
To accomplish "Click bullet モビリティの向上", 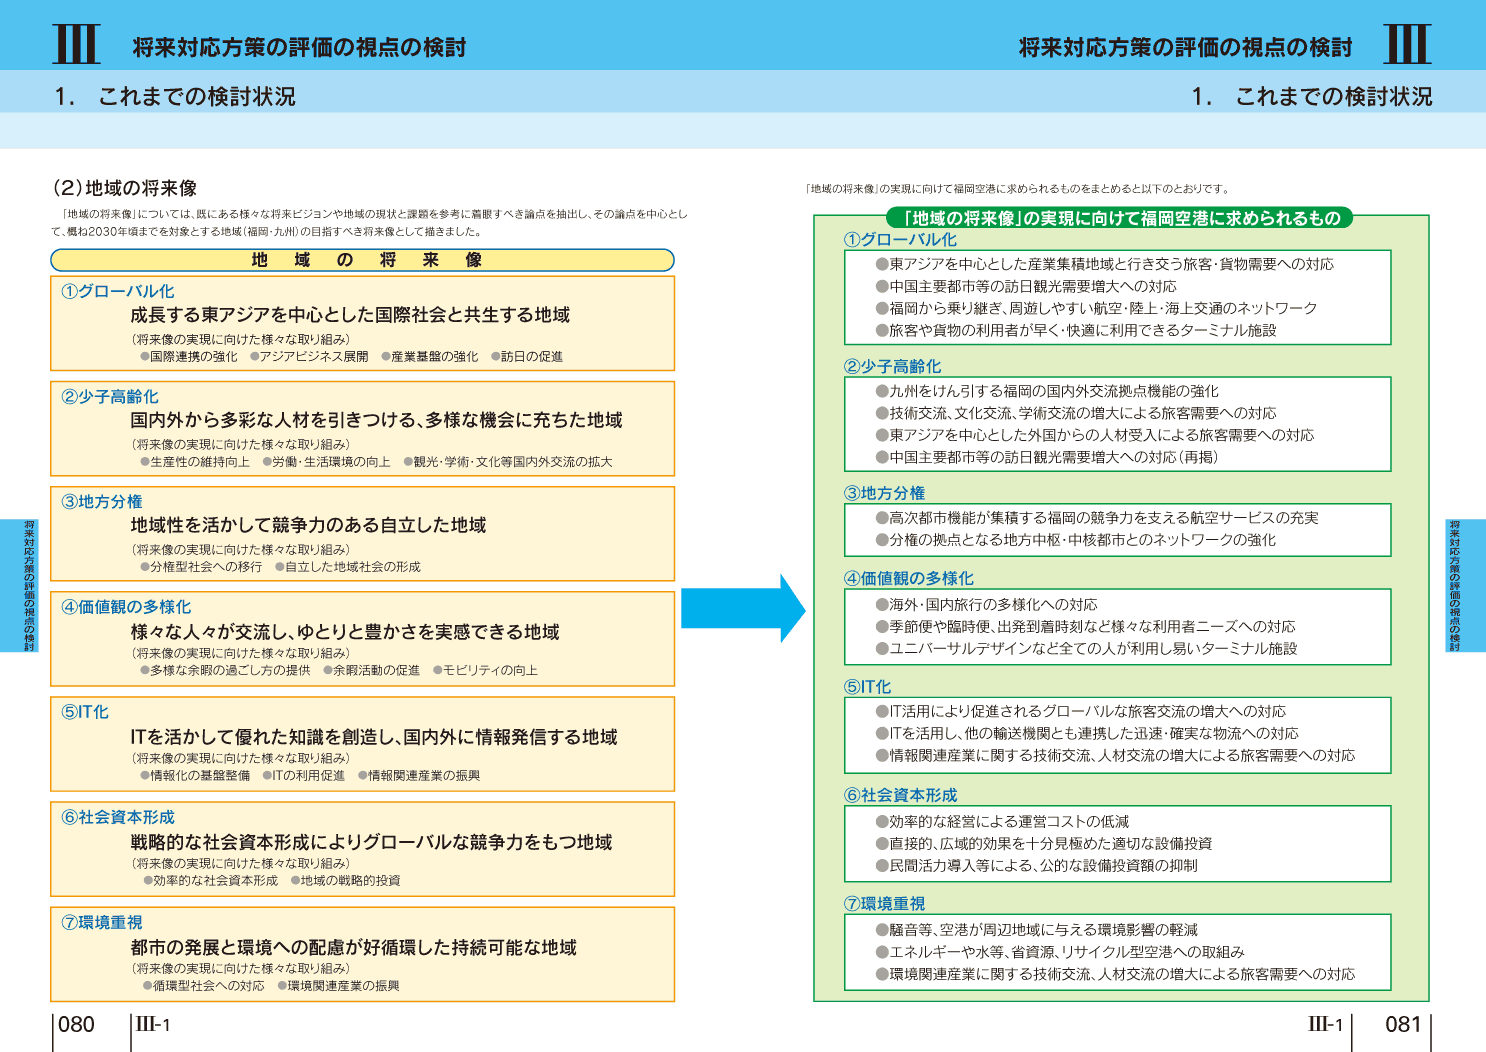I will pos(485,670).
